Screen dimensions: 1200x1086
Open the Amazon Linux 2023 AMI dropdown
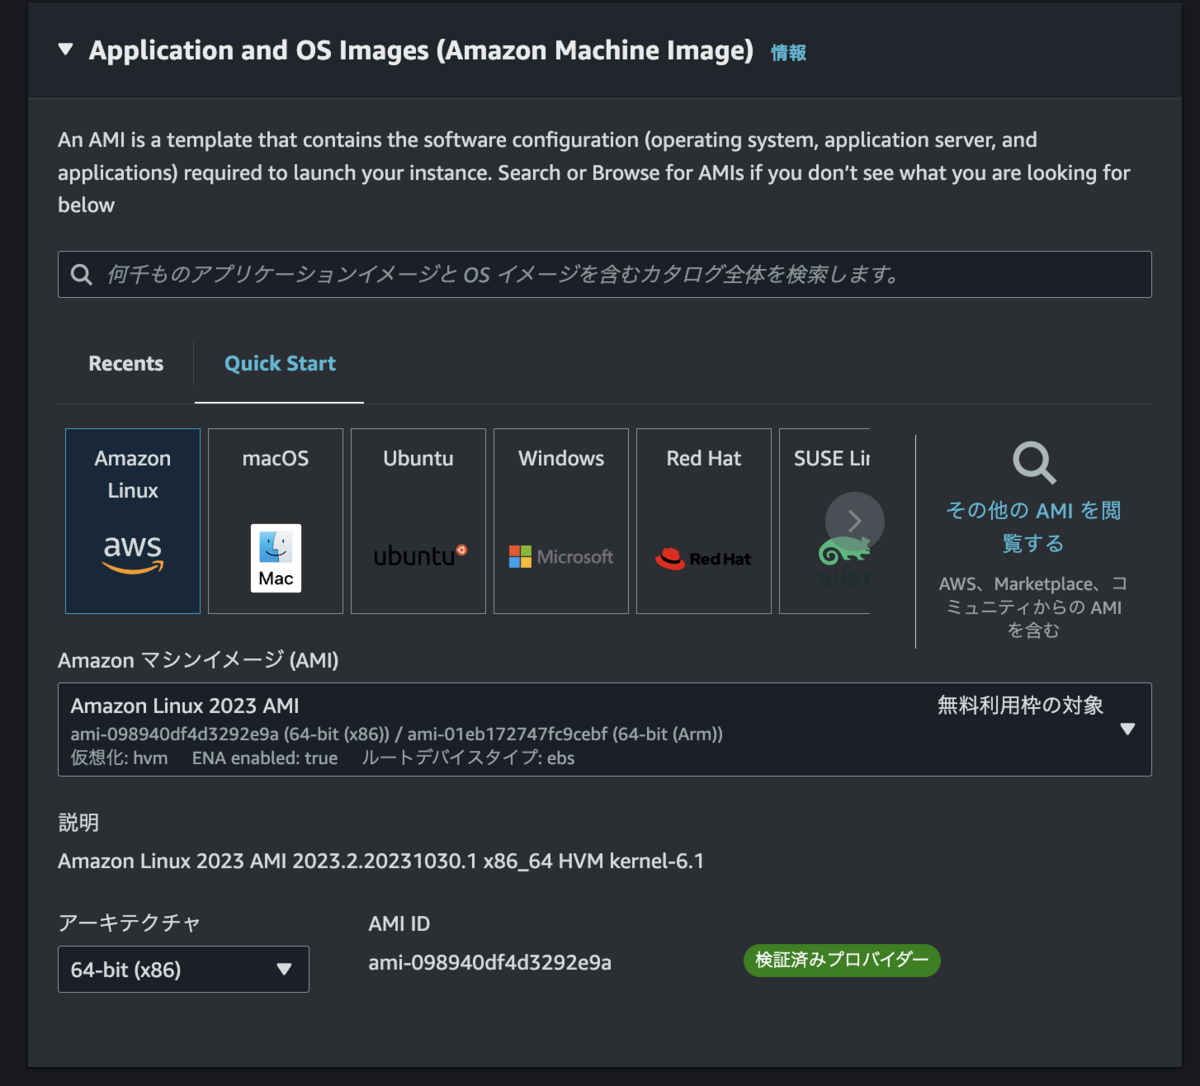[604, 730]
